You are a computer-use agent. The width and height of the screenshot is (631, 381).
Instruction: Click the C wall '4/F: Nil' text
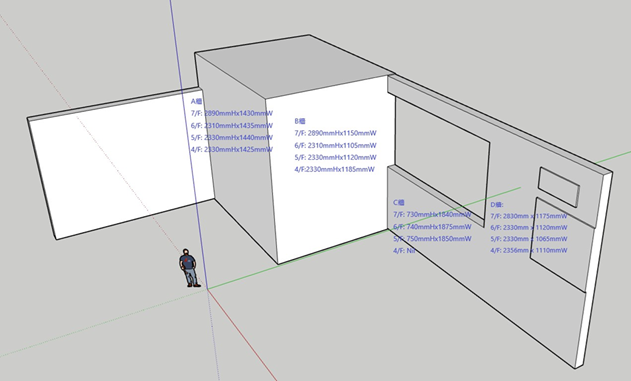404,251
